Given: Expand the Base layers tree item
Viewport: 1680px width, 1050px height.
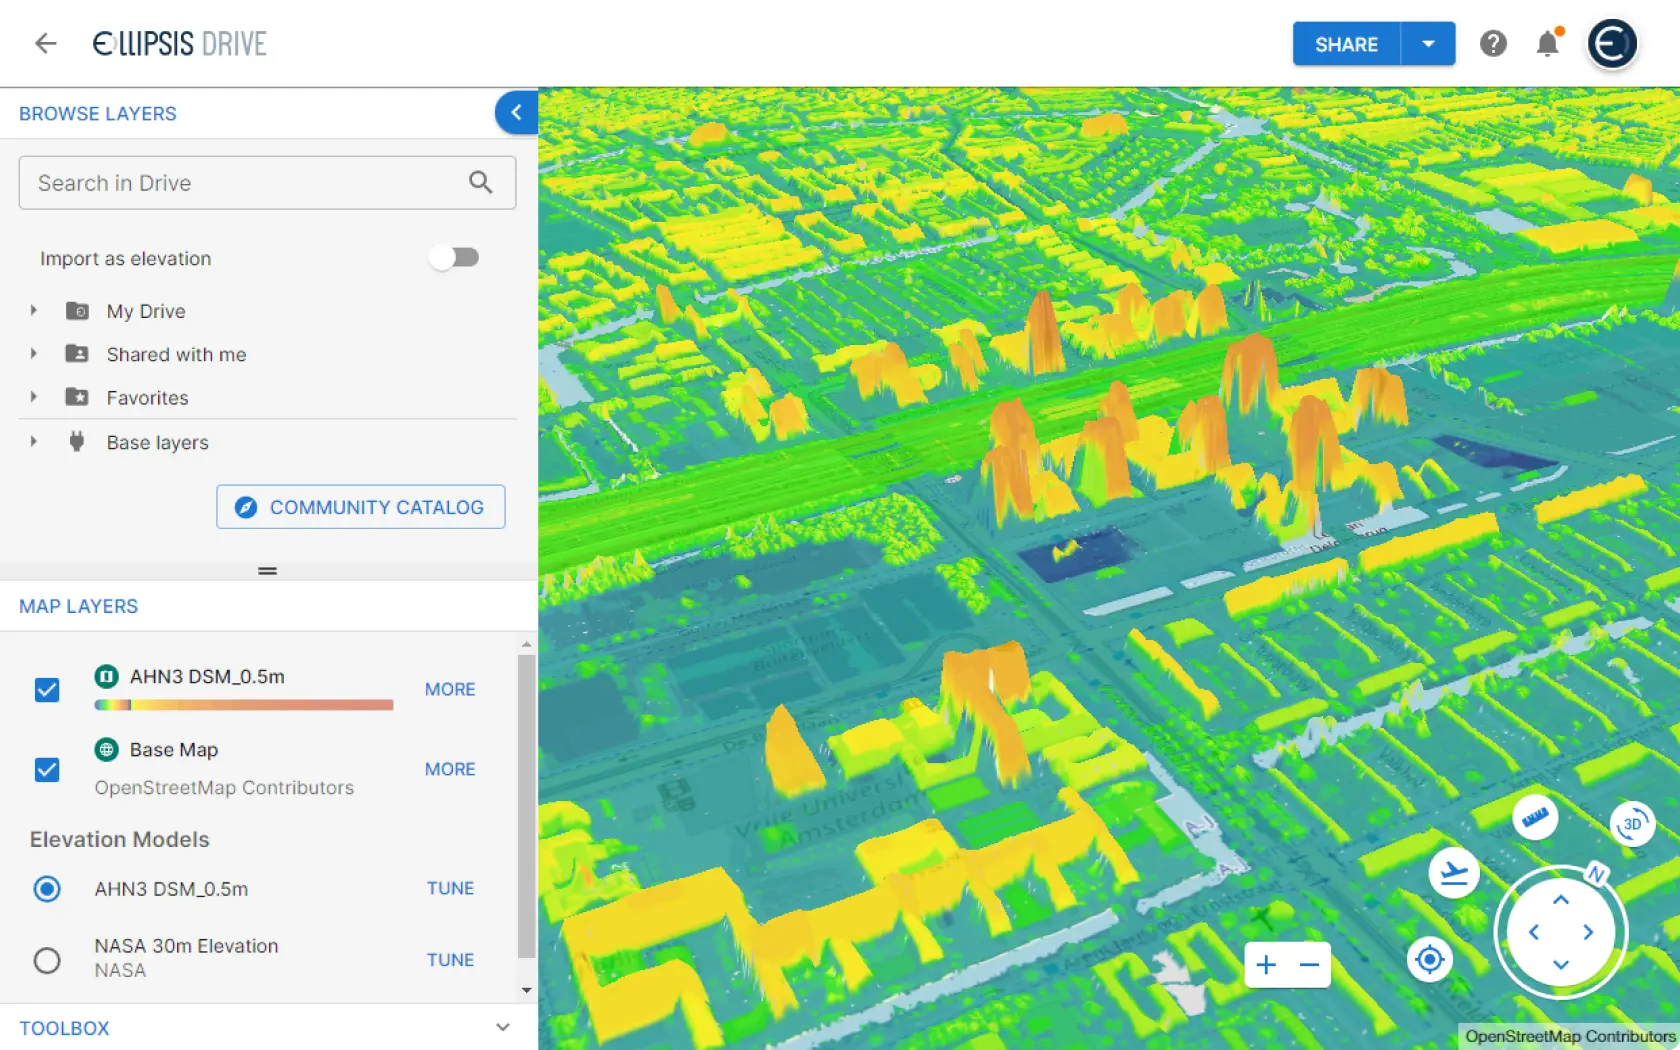Looking at the screenshot, I should tap(34, 442).
